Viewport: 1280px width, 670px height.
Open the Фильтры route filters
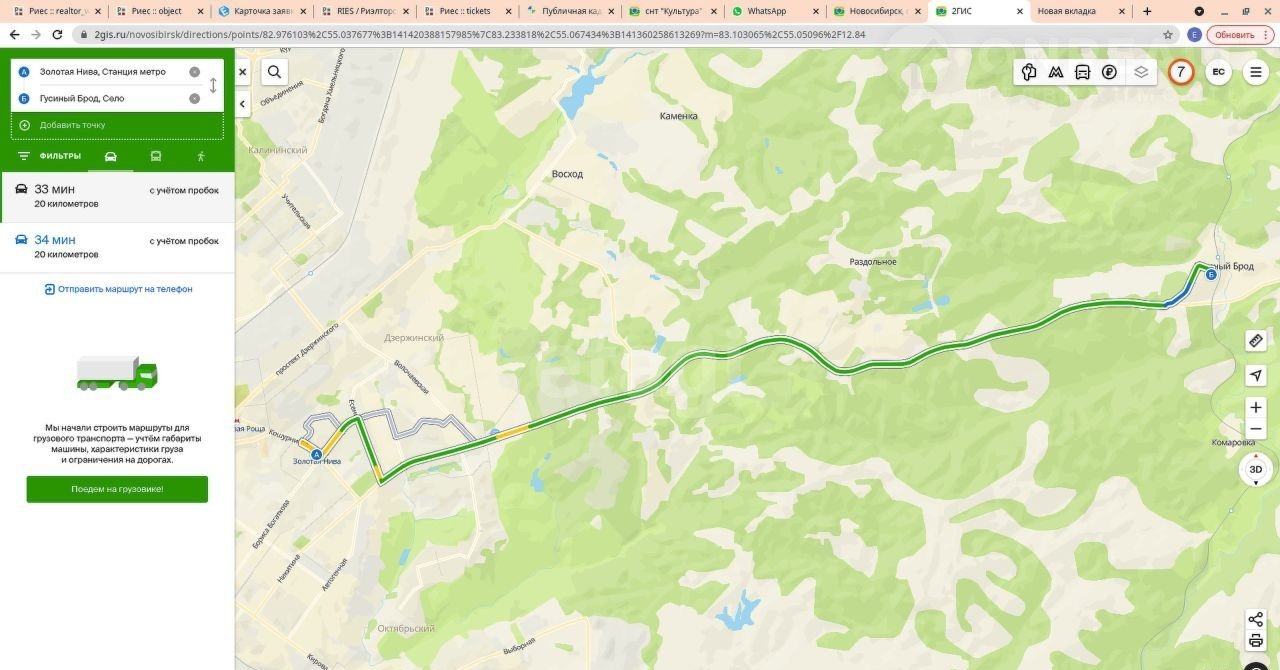(50, 156)
